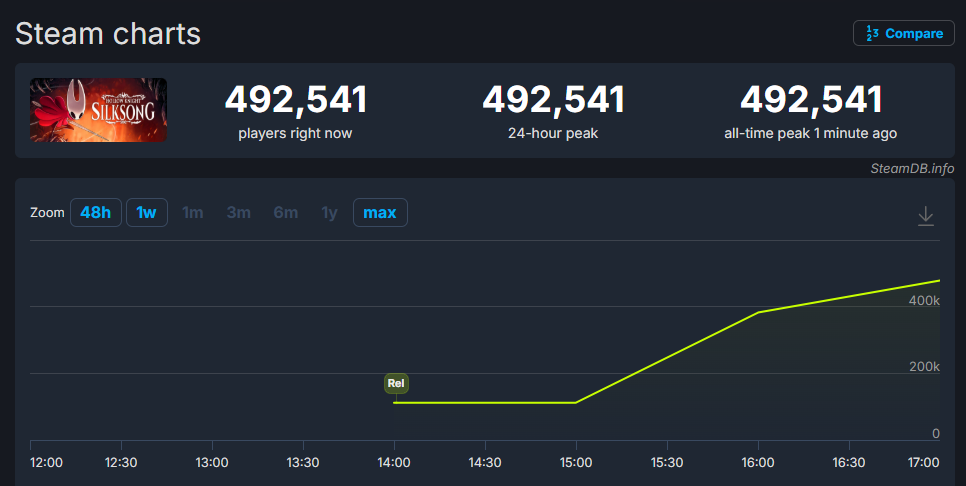This screenshot has height=486, width=966.
Task: Click the 13:00 x-axis label
Action: pyautogui.click(x=212, y=463)
